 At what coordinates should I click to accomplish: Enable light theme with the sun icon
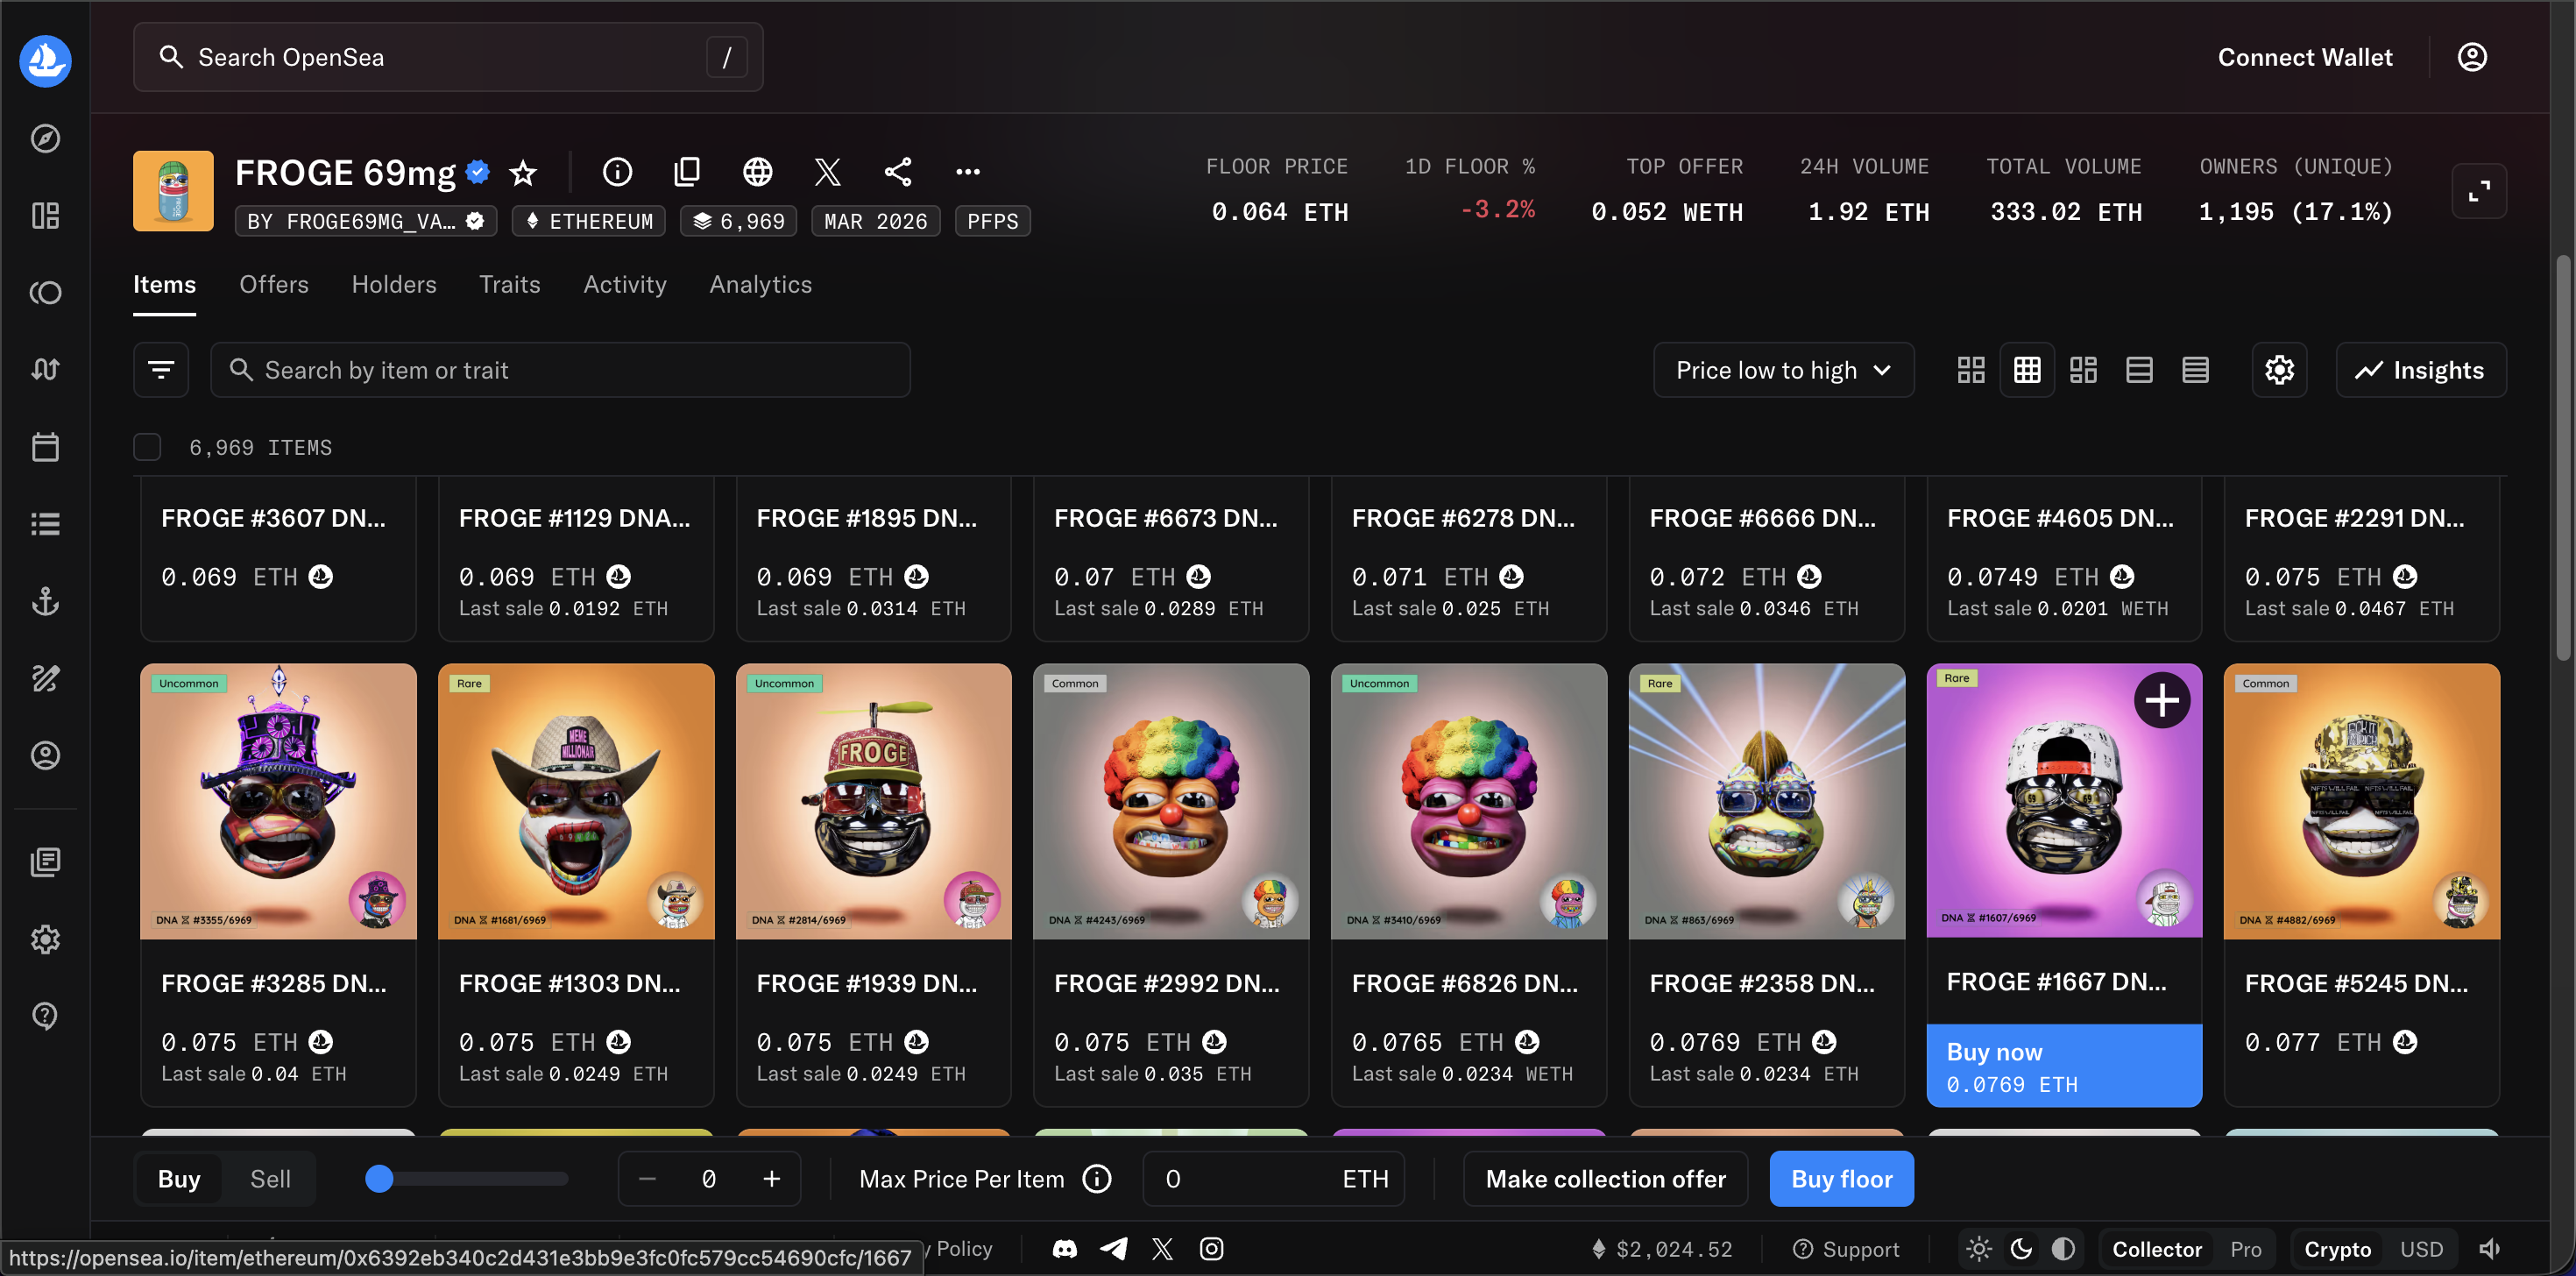(x=1978, y=1249)
